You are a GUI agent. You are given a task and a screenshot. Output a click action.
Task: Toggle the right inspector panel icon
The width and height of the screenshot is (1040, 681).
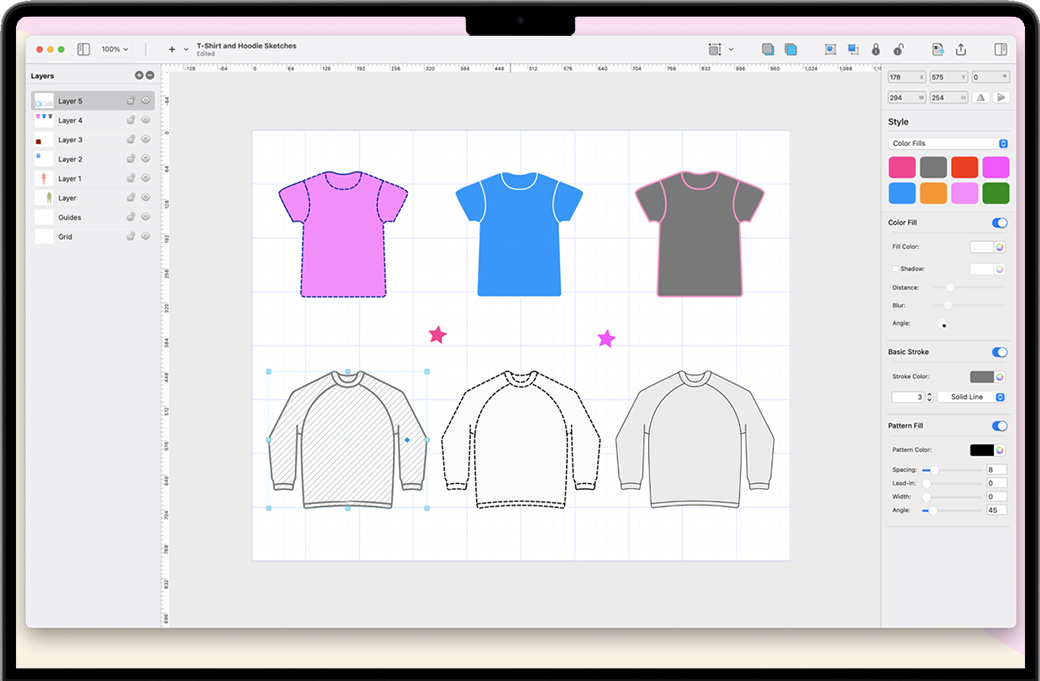click(x=1000, y=49)
